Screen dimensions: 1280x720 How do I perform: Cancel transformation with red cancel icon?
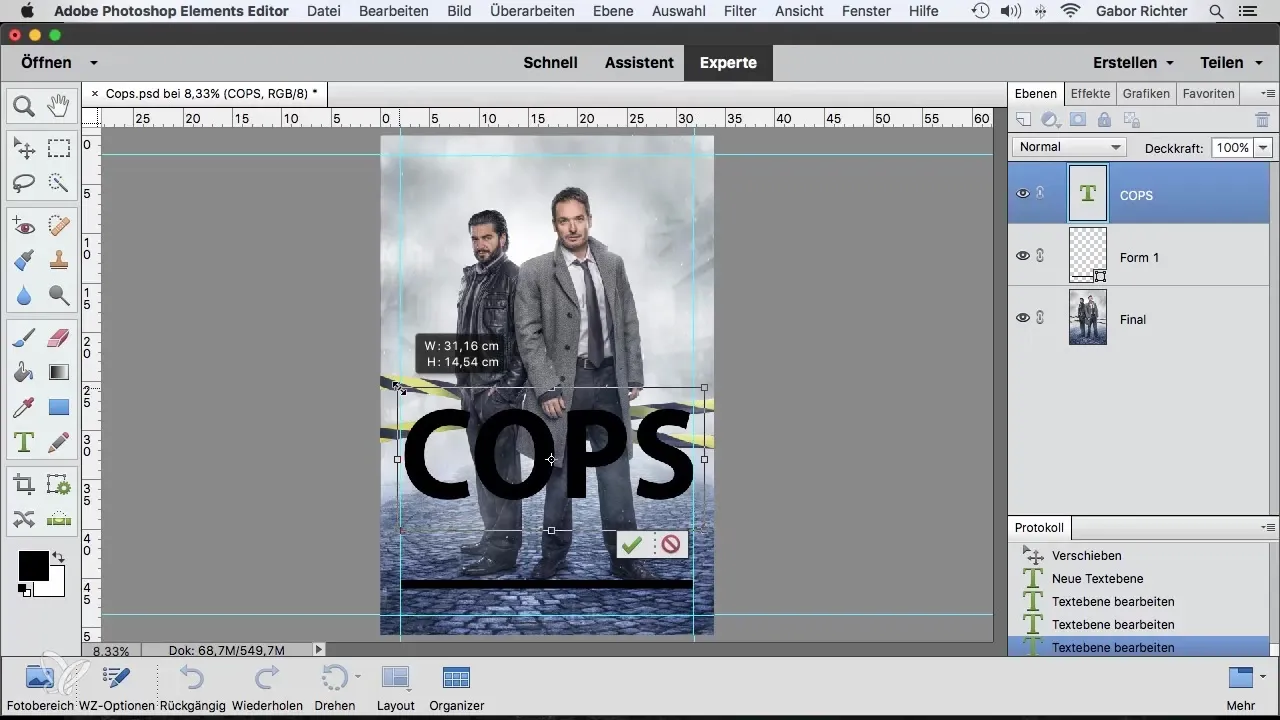pos(671,544)
